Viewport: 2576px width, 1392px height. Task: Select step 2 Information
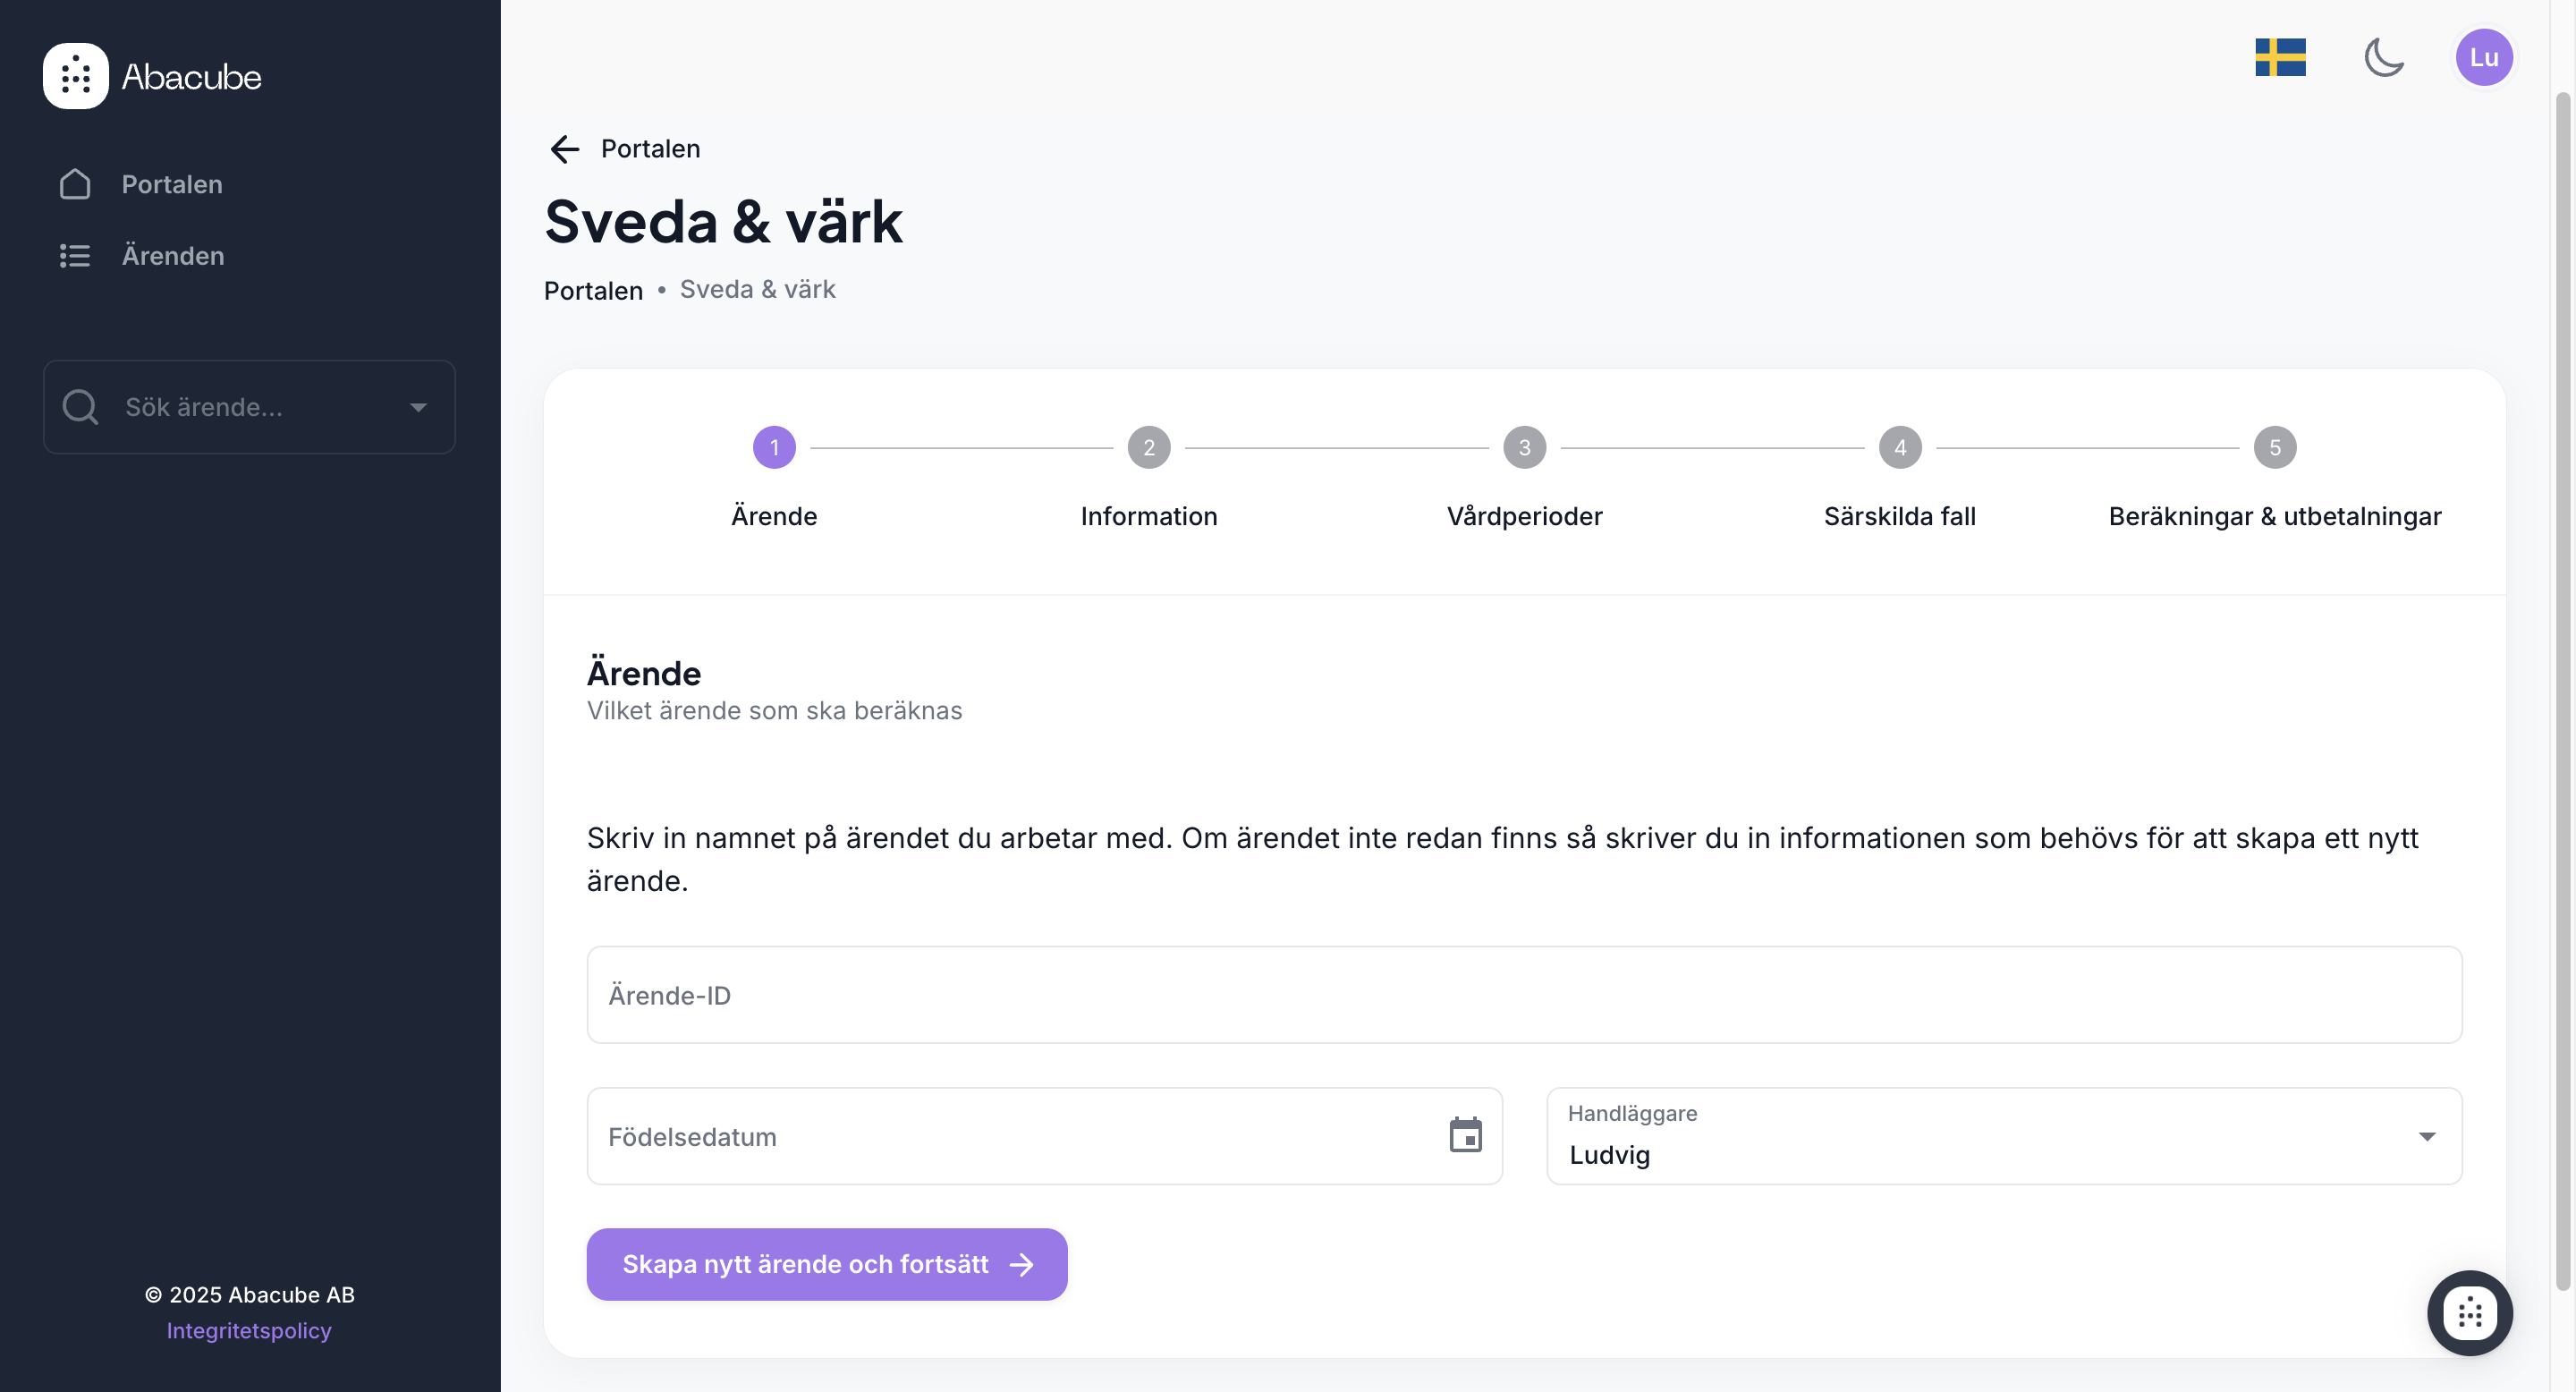pos(1149,448)
